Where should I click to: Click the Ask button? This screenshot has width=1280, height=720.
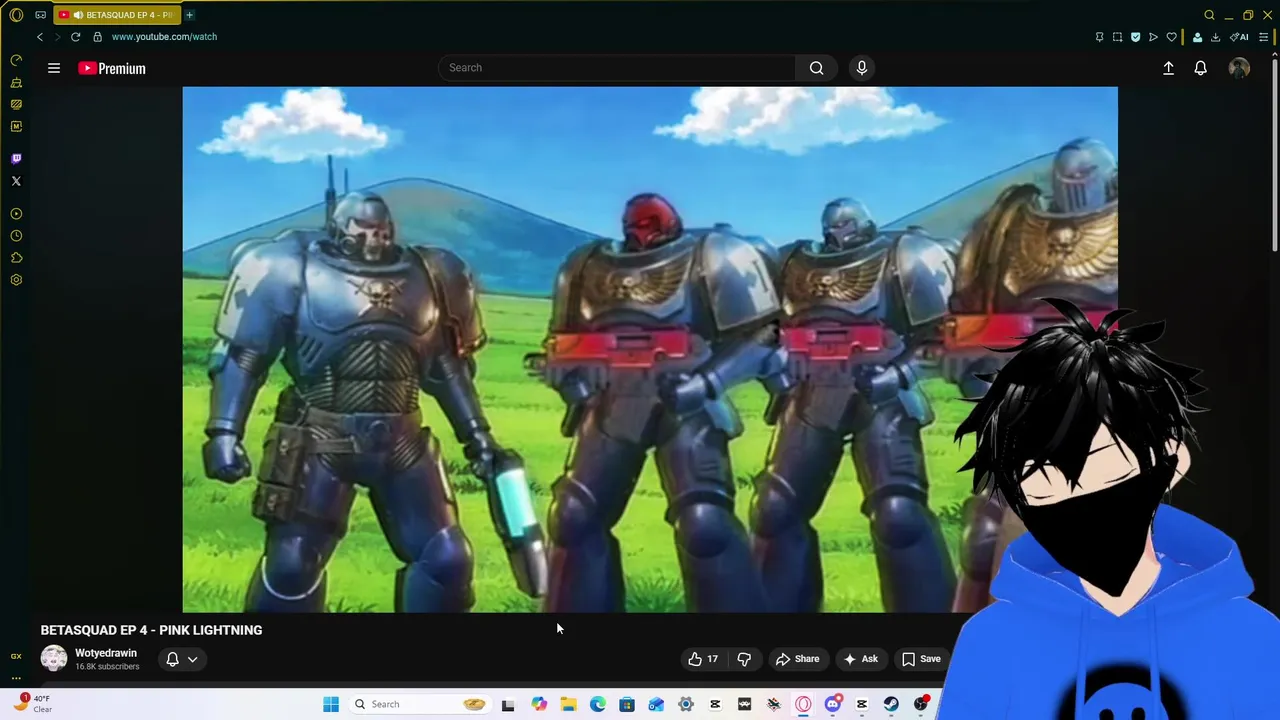[861, 659]
